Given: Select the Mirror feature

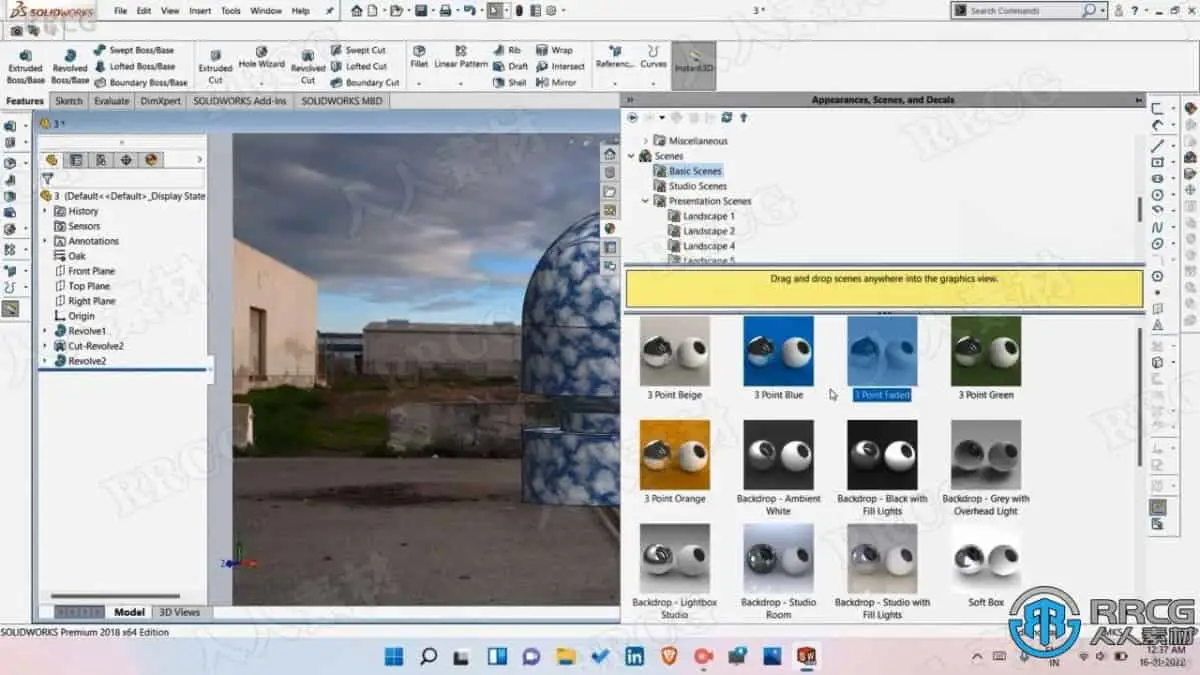Looking at the screenshot, I should click(556, 82).
